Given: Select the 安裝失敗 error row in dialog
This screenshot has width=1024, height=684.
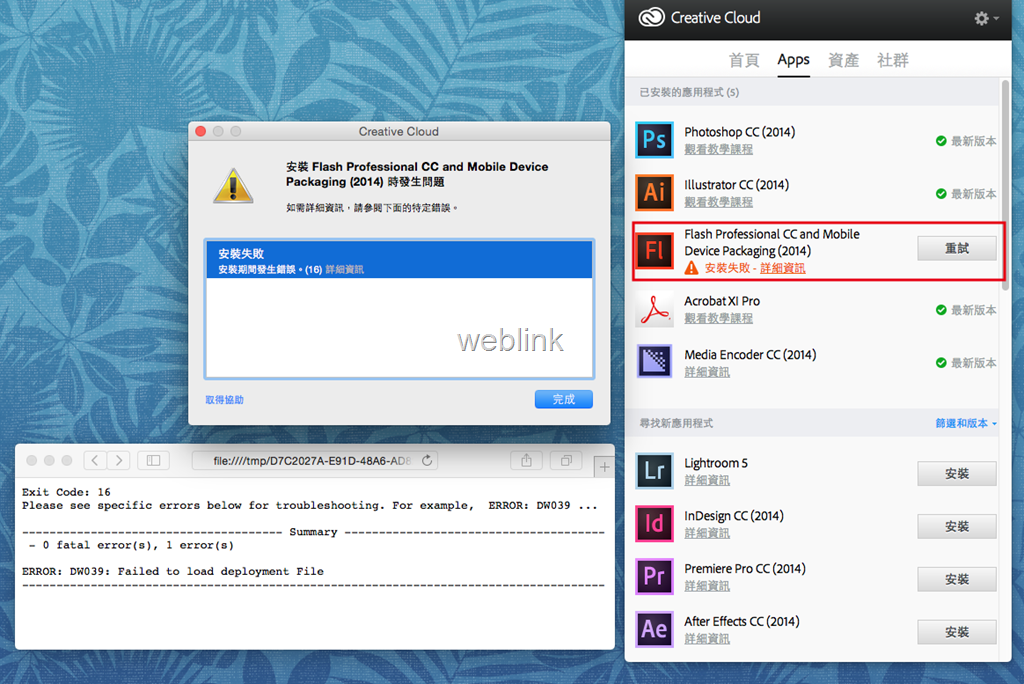Looking at the screenshot, I should (x=399, y=260).
